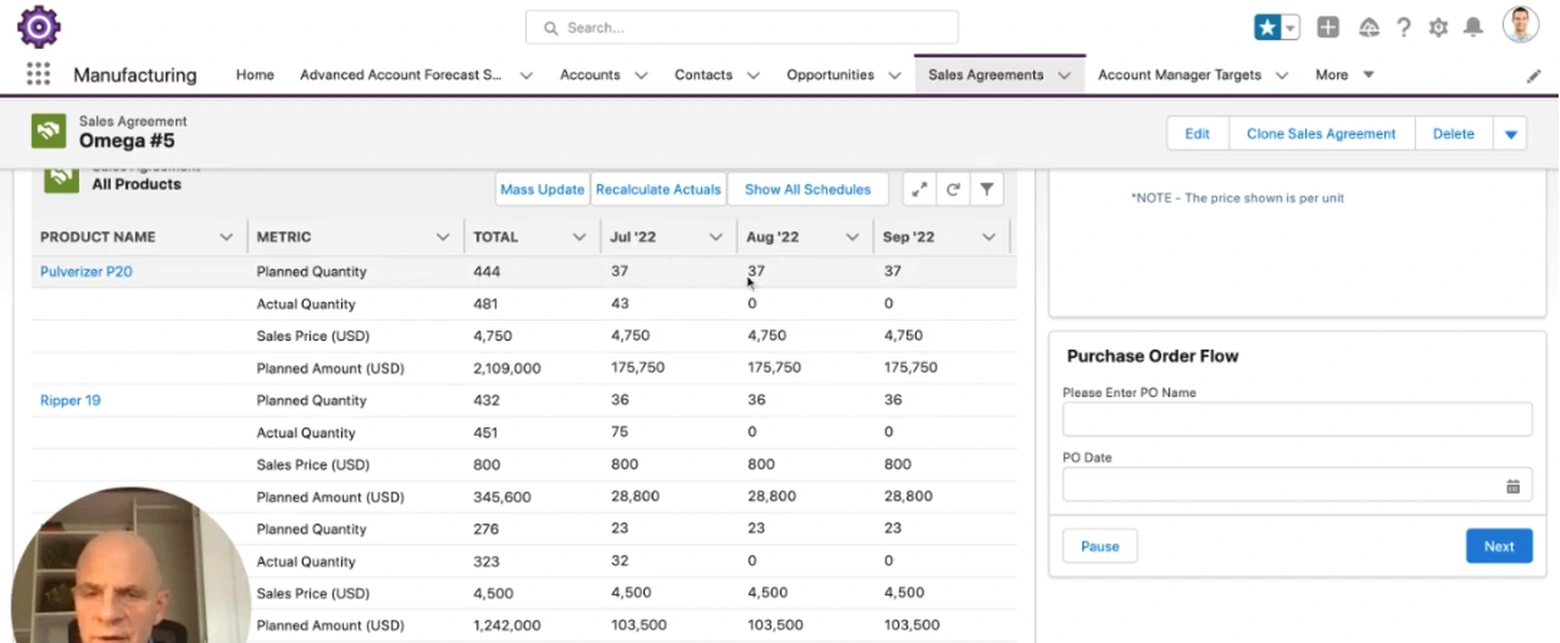Click the Recalculate Actuals button
Image resolution: width=1560 pixels, height=643 pixels.
pos(658,189)
